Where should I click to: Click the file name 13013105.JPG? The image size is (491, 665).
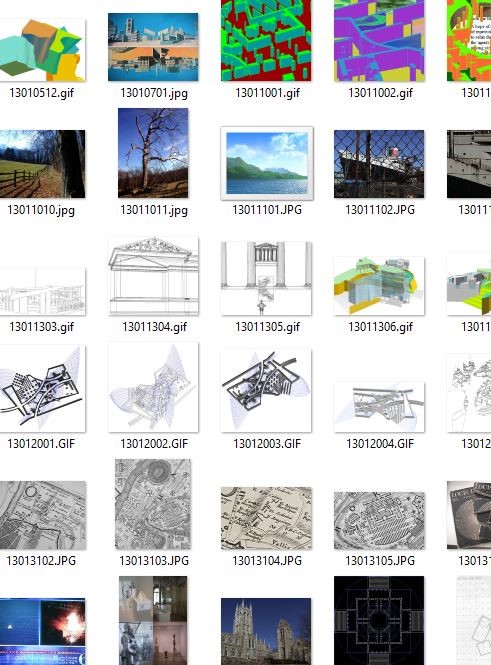(380, 561)
